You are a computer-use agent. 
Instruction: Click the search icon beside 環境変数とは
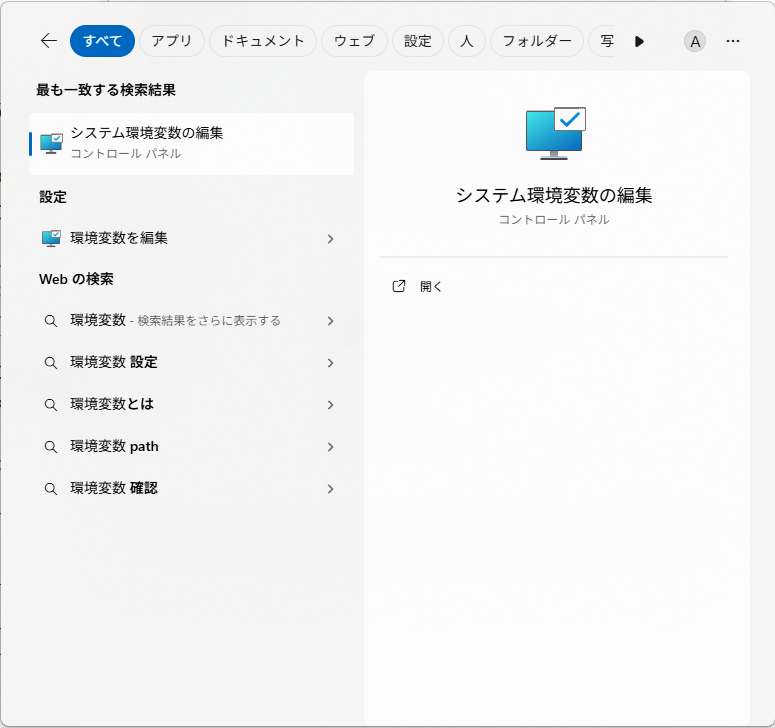(x=51, y=405)
